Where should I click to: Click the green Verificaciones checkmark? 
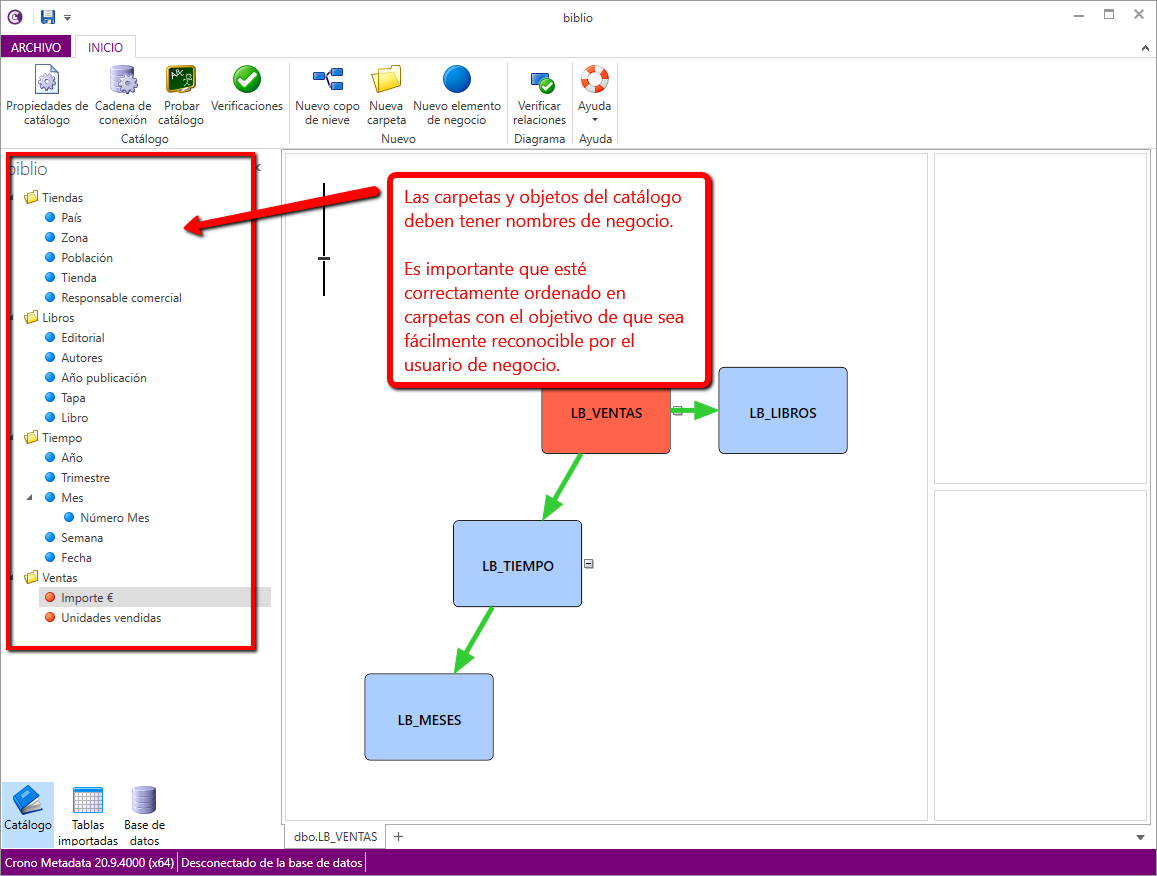[247, 80]
